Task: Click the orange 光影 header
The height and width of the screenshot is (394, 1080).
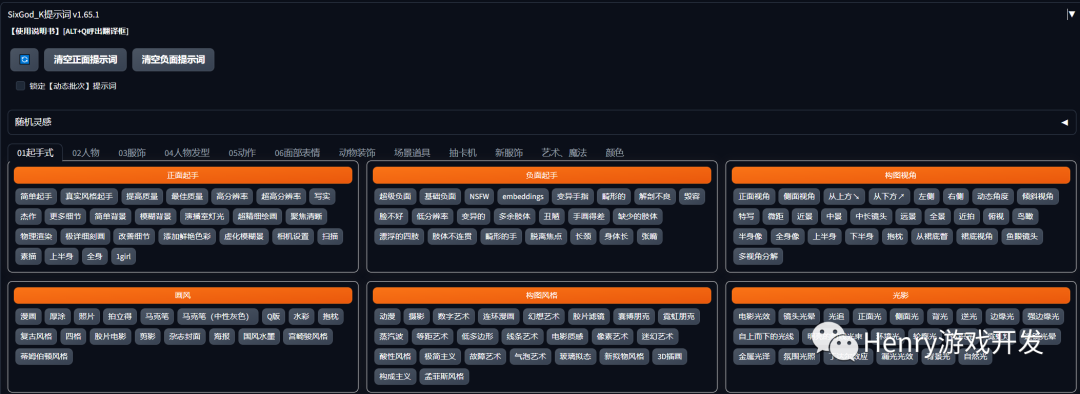Action: click(x=900, y=296)
